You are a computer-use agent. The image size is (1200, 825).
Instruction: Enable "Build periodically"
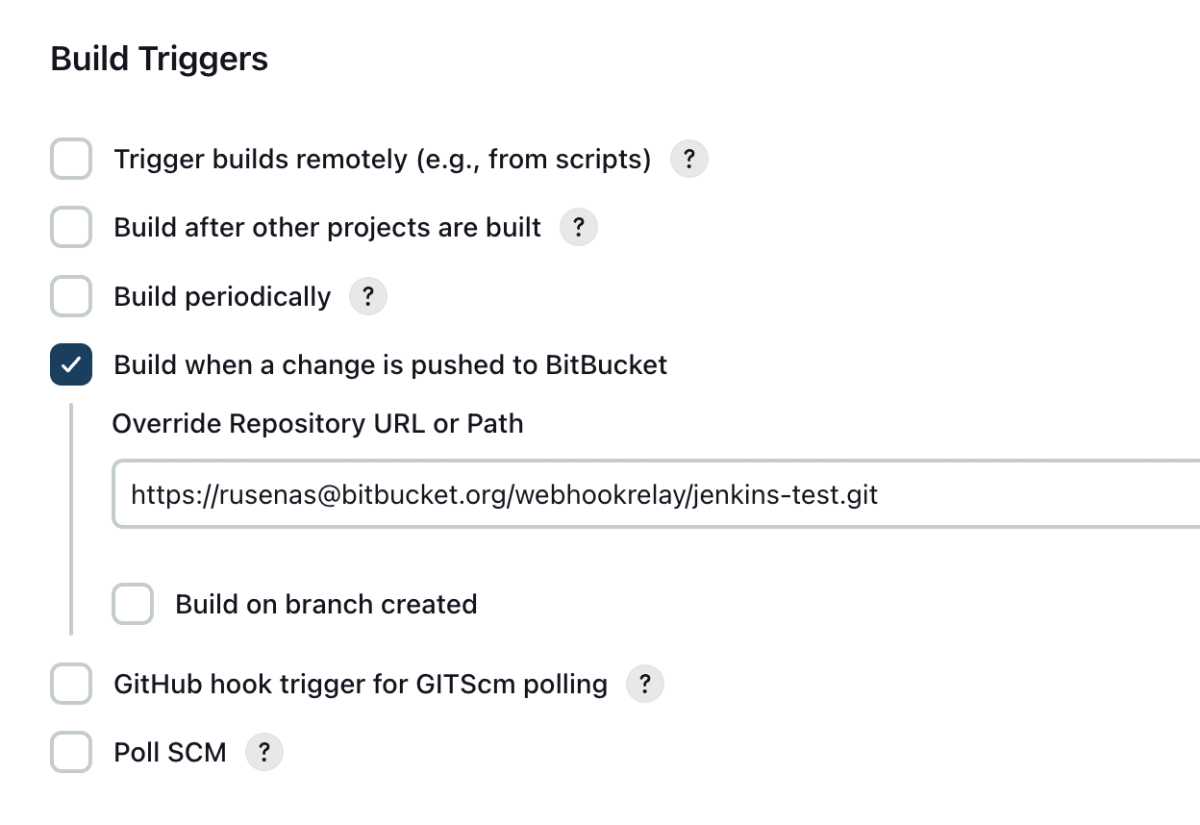[x=70, y=296]
